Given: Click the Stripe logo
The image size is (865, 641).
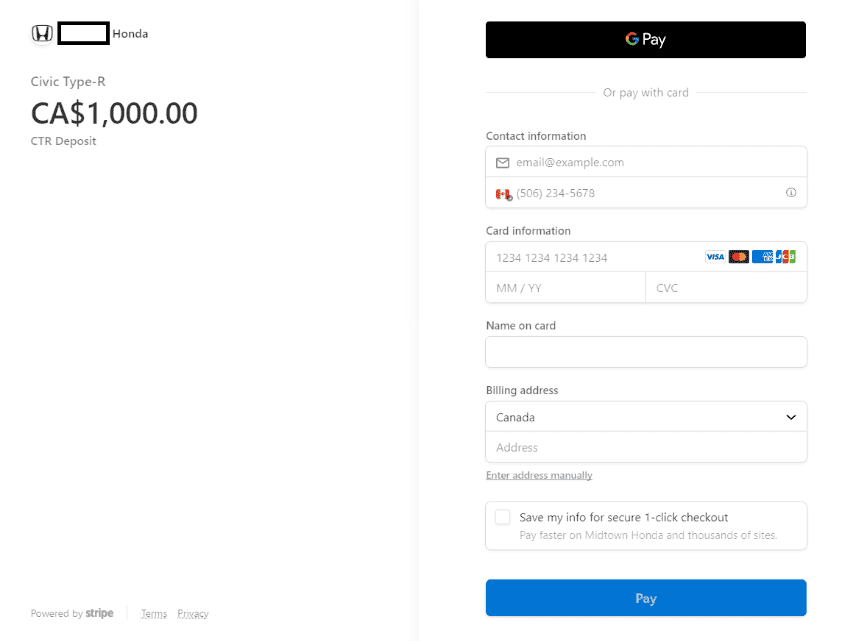Looking at the screenshot, I should pos(99,613).
